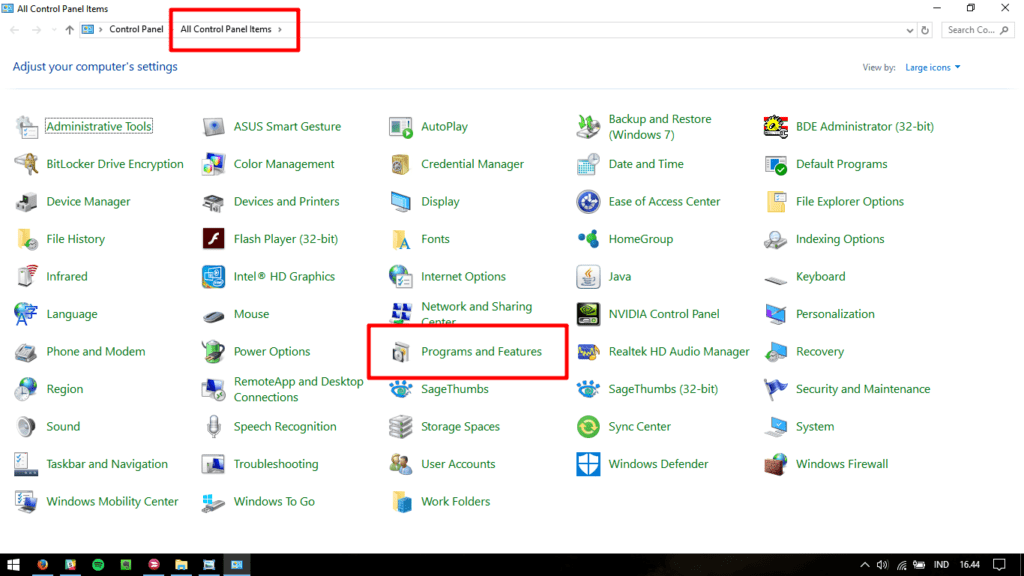
Task: Click the Speech Recognition microphone icon
Action: (x=214, y=427)
